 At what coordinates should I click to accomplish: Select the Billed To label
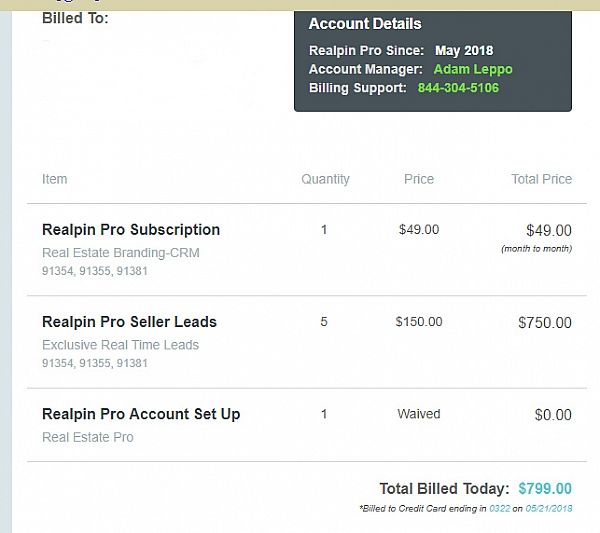(76, 18)
